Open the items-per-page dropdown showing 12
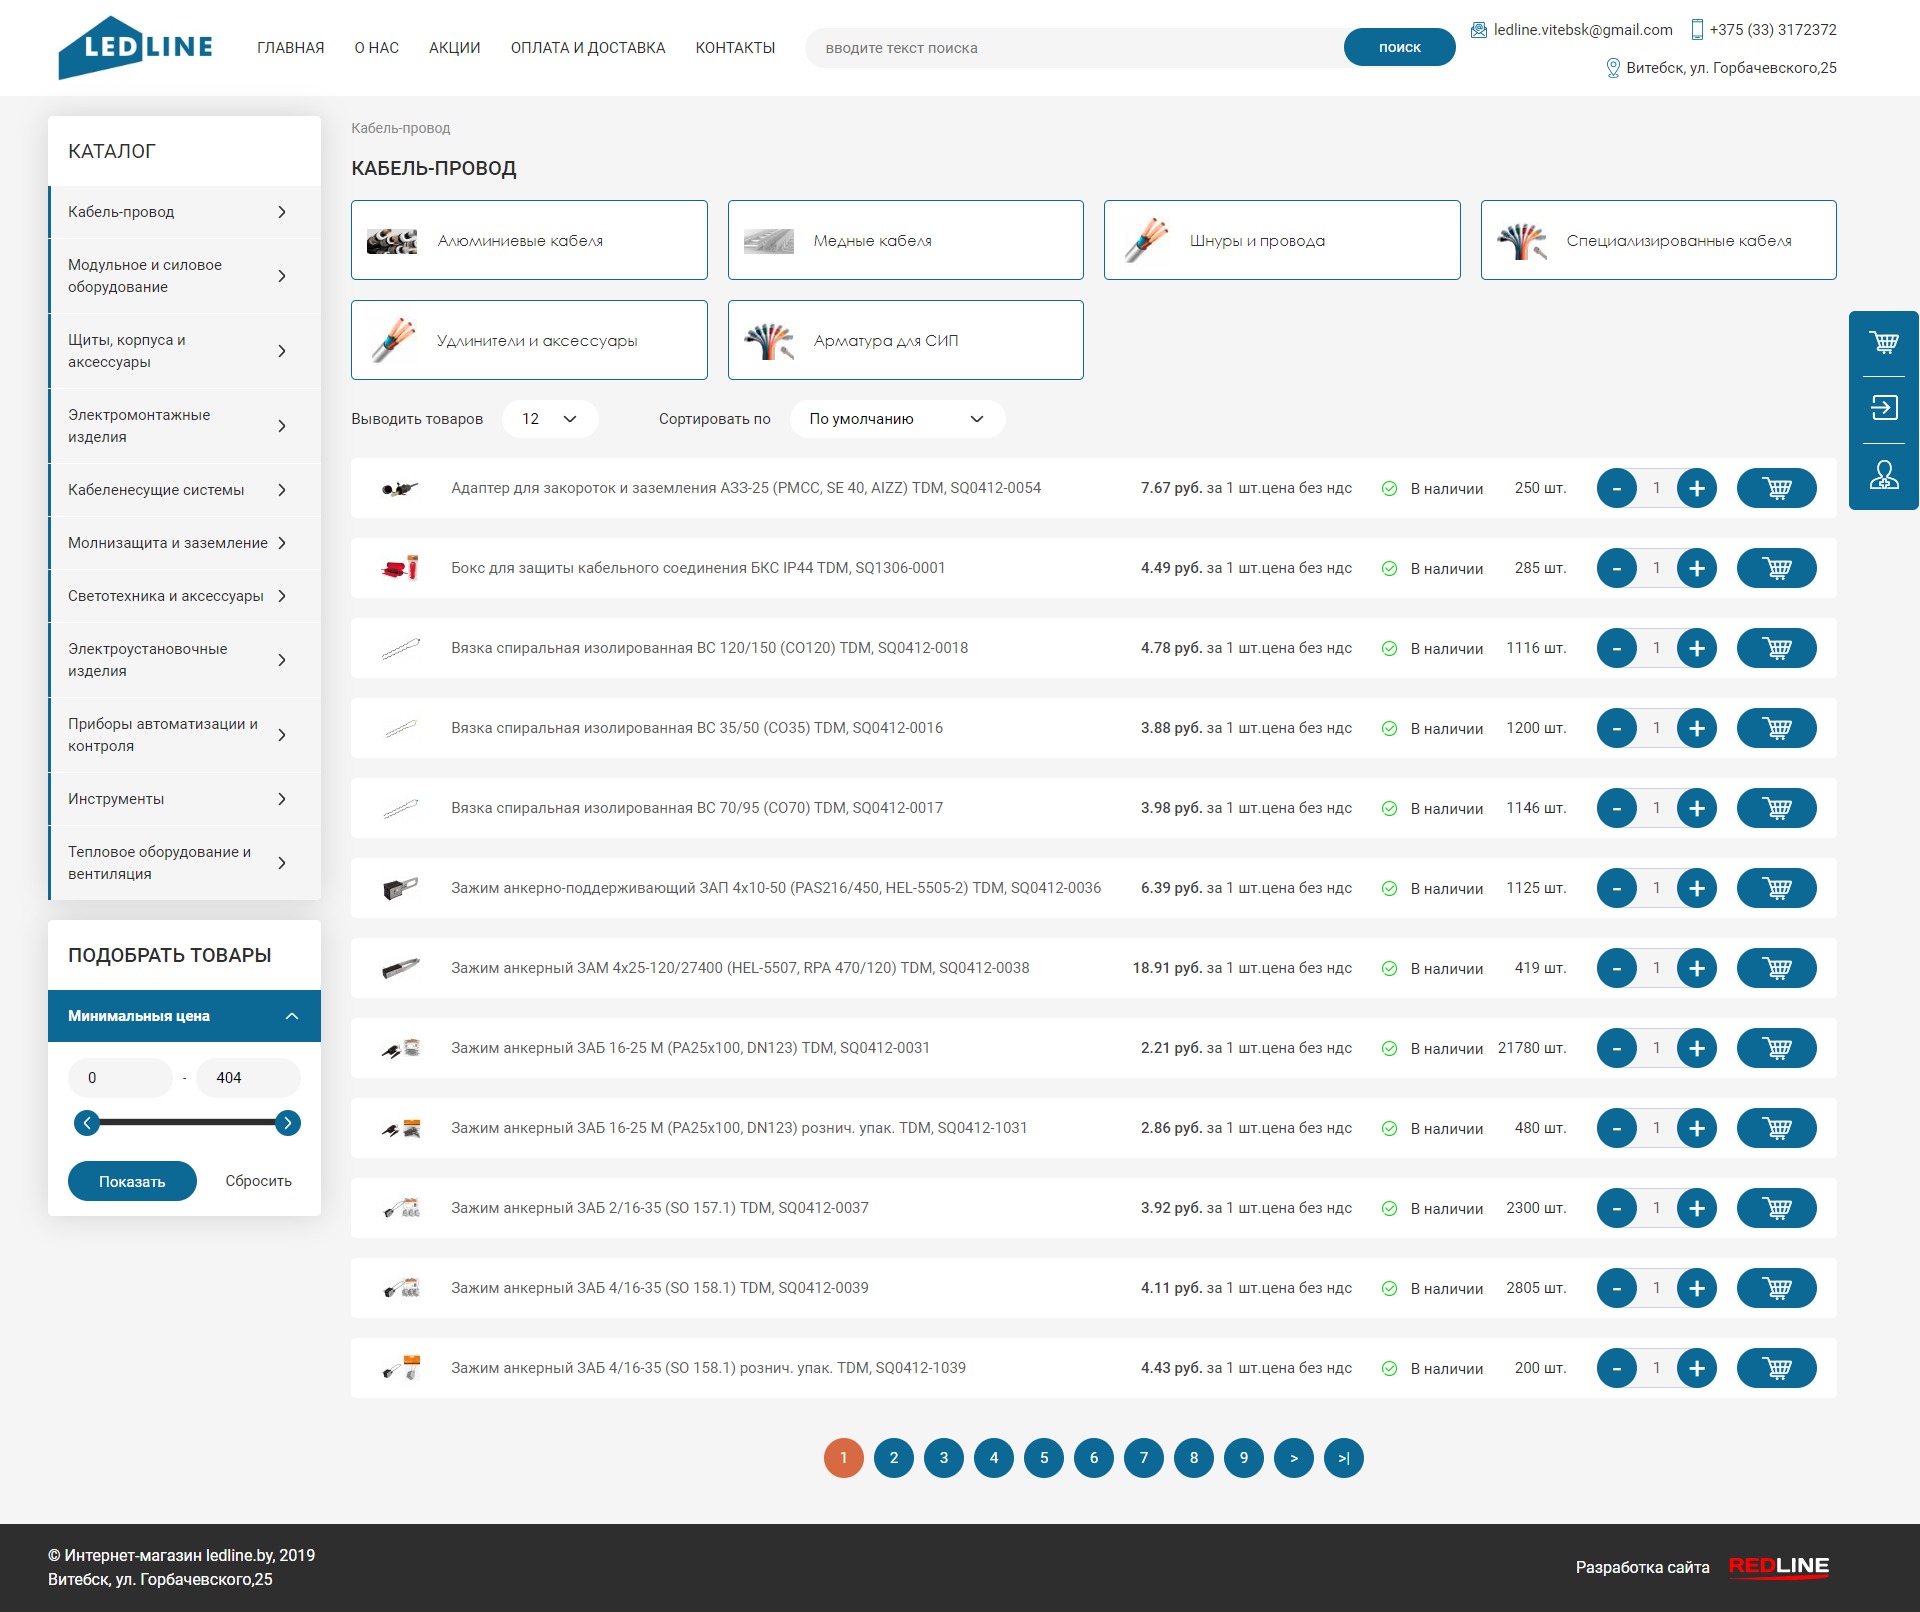The image size is (1920, 1612). (549, 419)
